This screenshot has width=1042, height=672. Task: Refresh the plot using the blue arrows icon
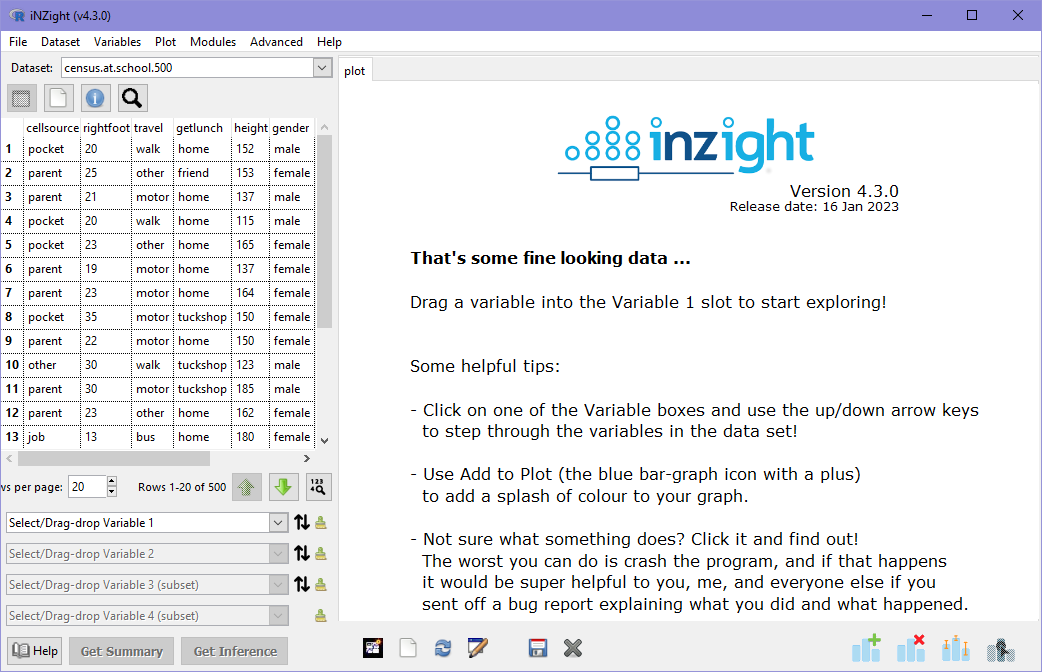pos(443,650)
